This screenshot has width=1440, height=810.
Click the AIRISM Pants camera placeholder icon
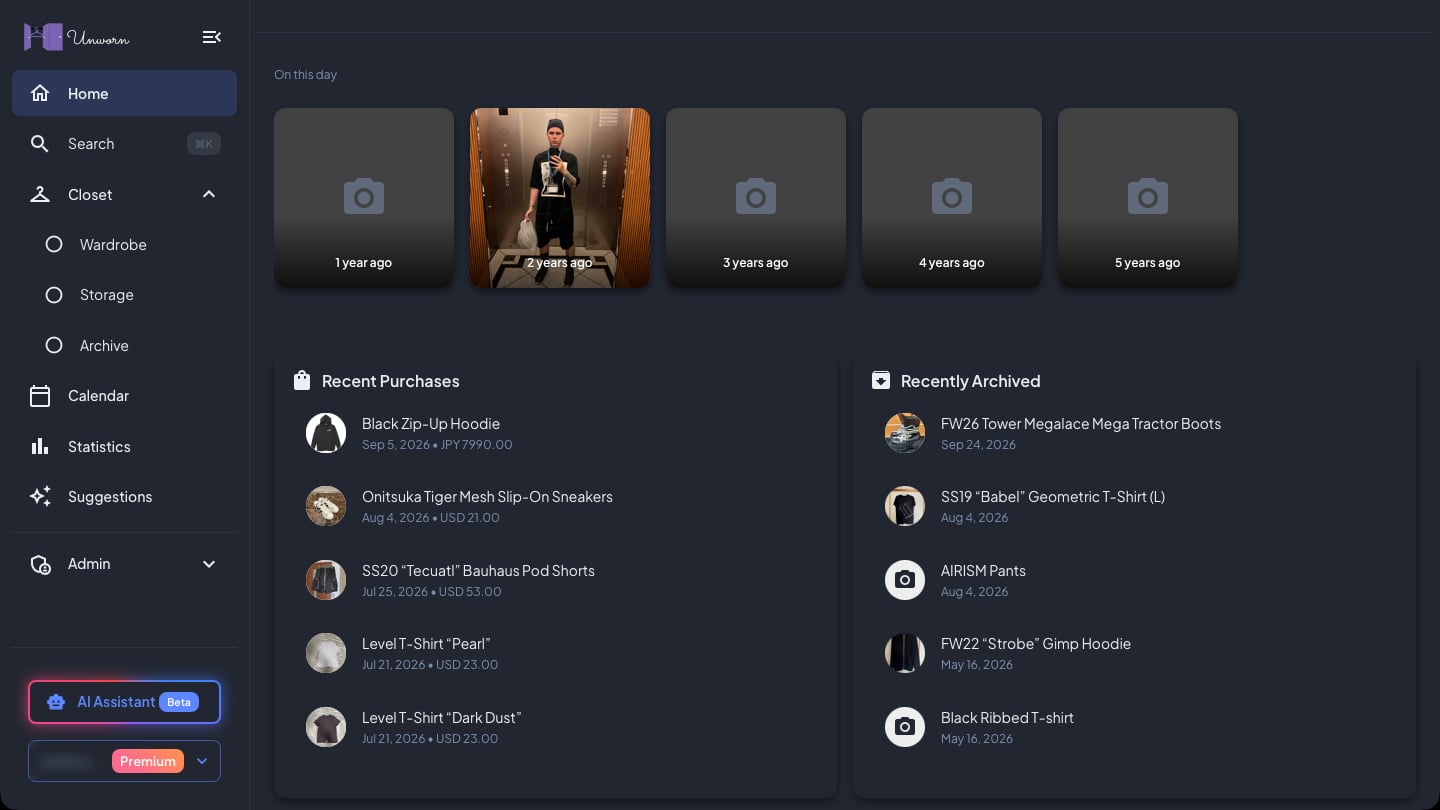905,580
